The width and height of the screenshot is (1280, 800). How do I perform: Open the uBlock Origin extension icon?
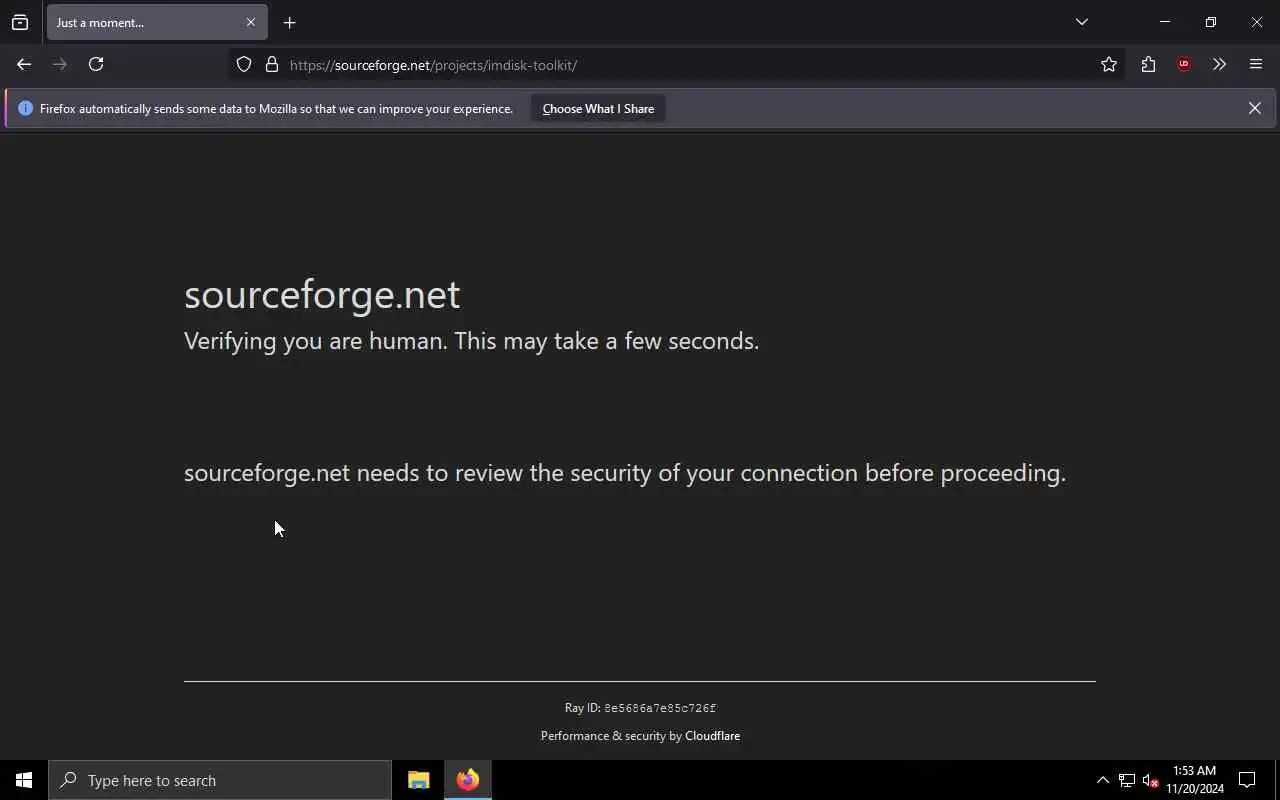1184,64
